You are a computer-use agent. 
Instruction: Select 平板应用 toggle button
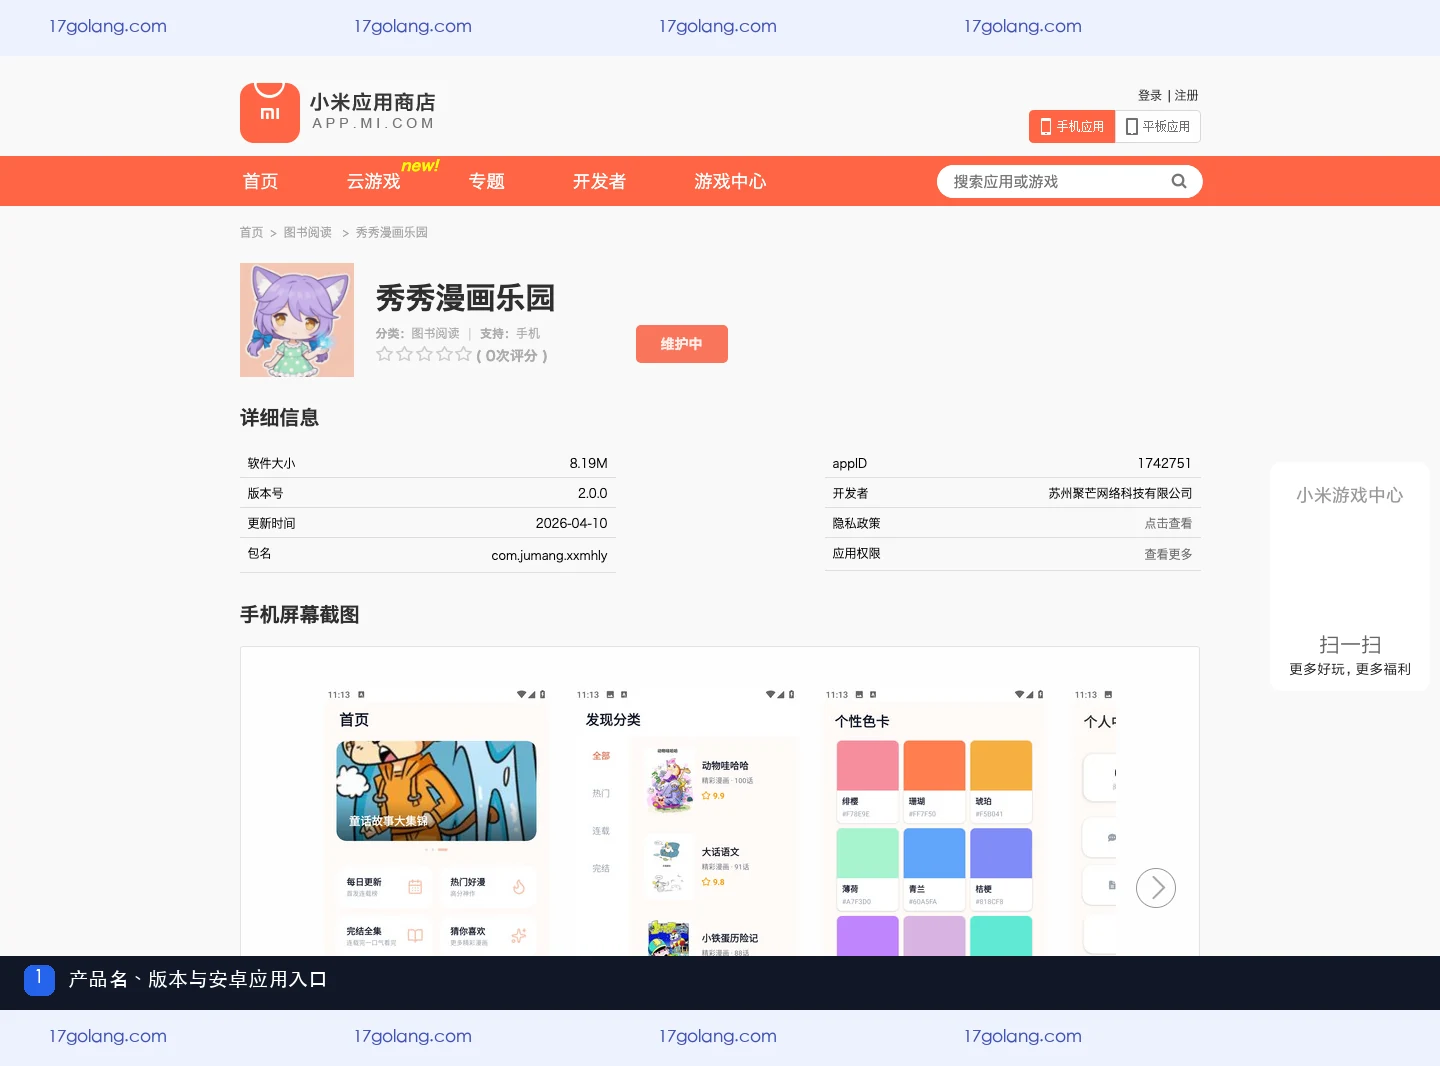tap(1158, 127)
